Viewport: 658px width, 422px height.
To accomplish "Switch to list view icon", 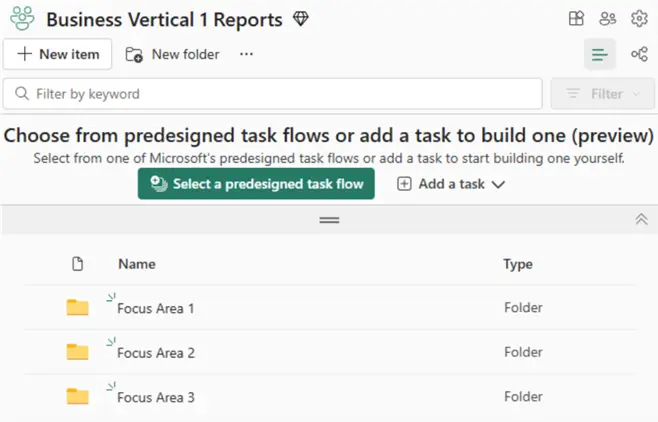I will tap(600, 54).
